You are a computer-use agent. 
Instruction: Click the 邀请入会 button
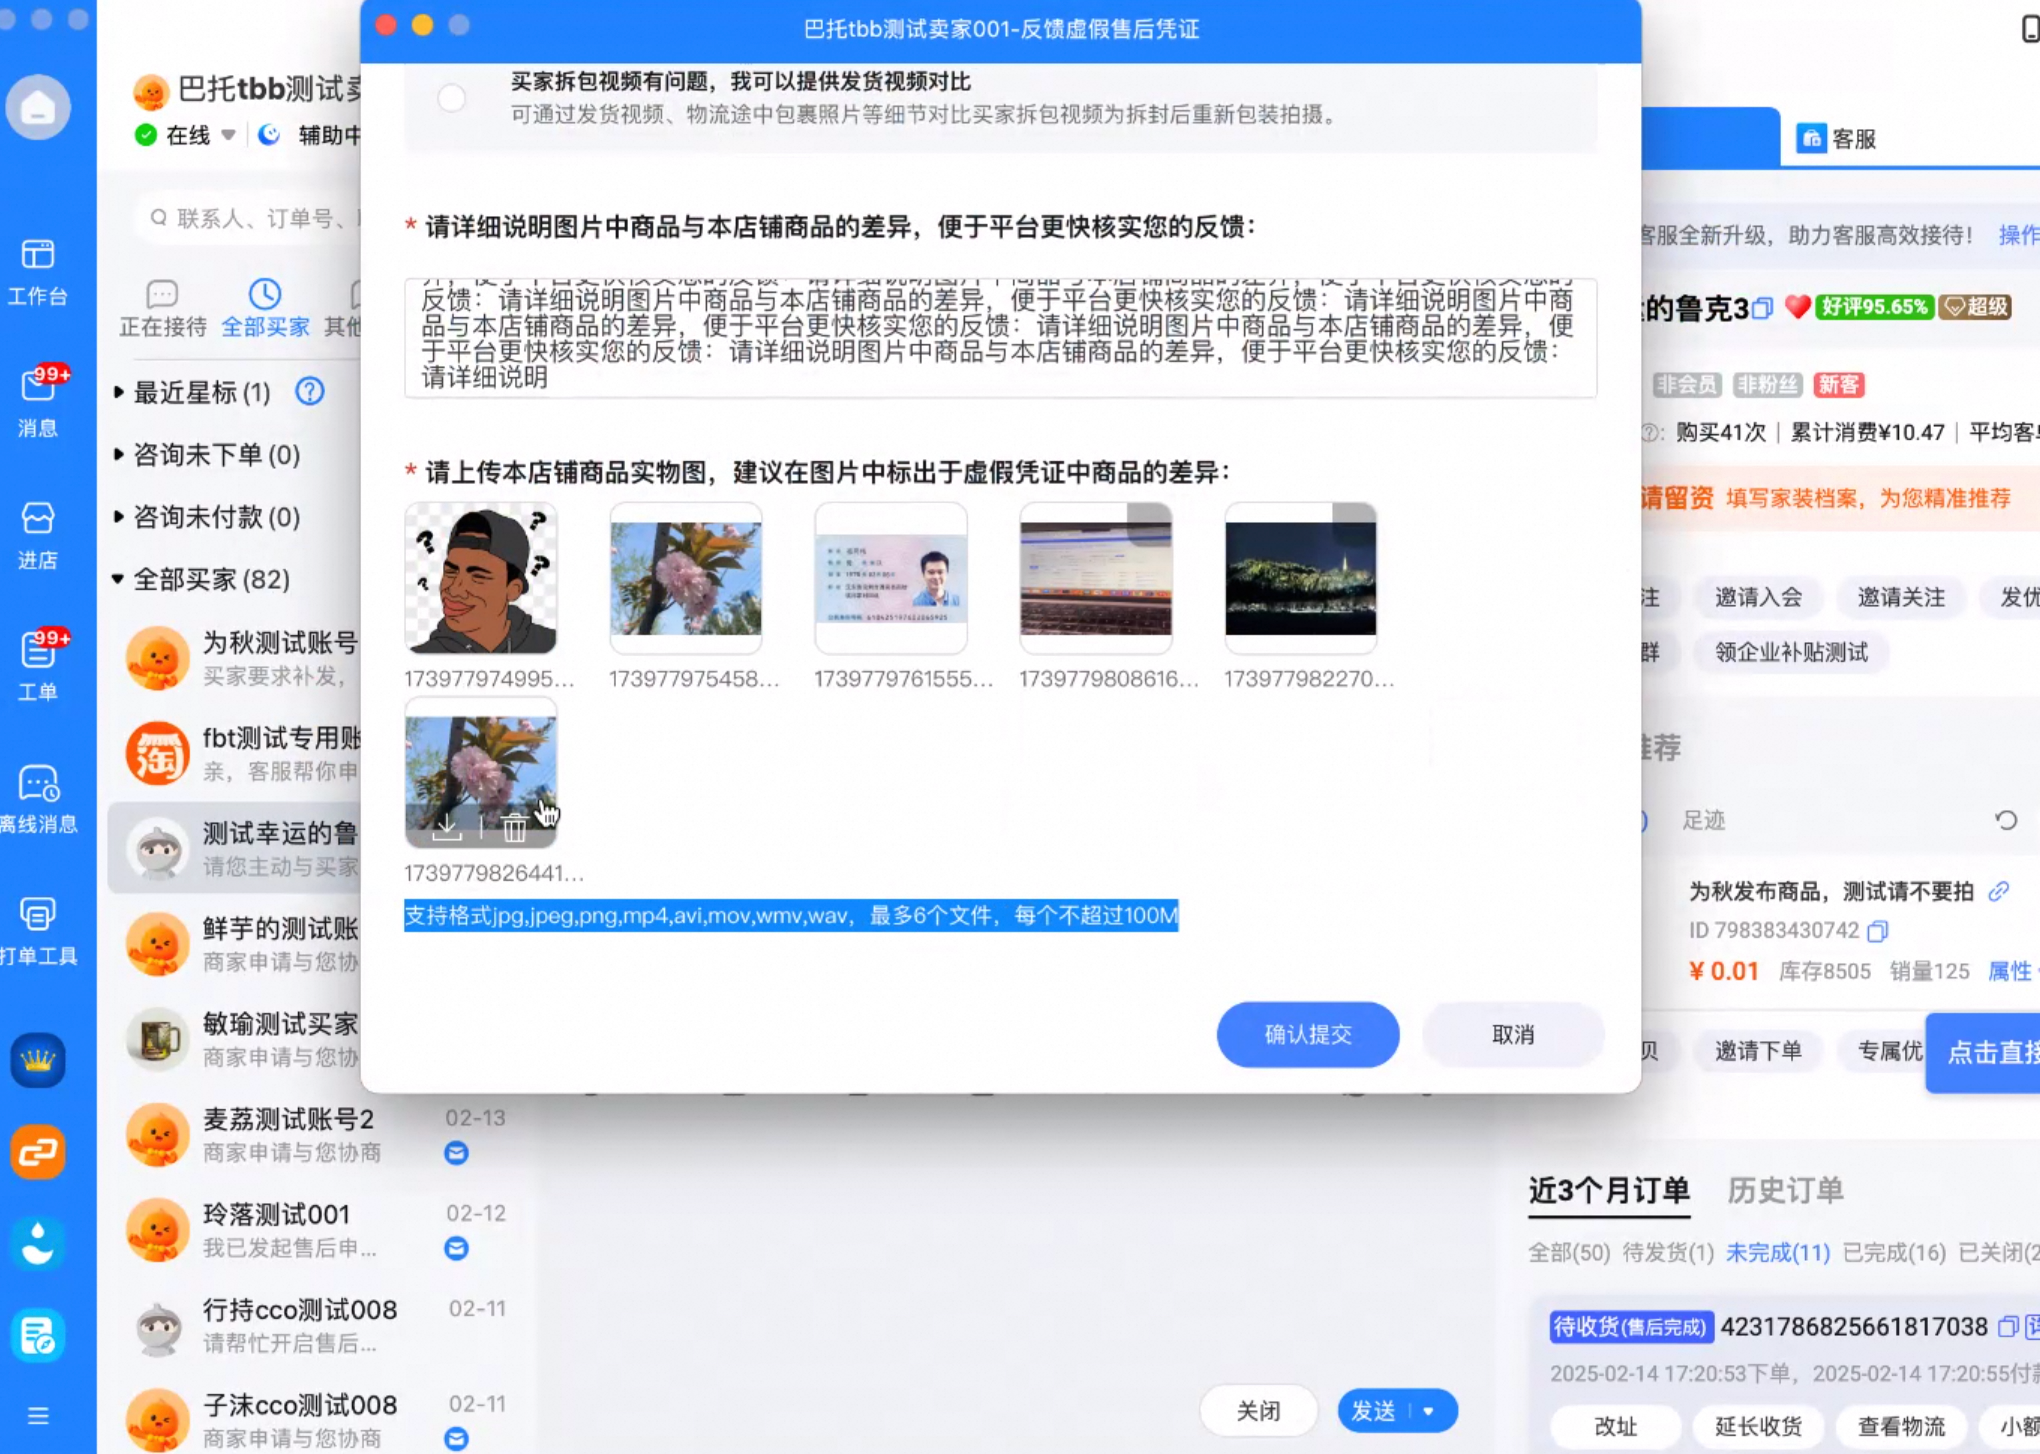coord(1759,597)
